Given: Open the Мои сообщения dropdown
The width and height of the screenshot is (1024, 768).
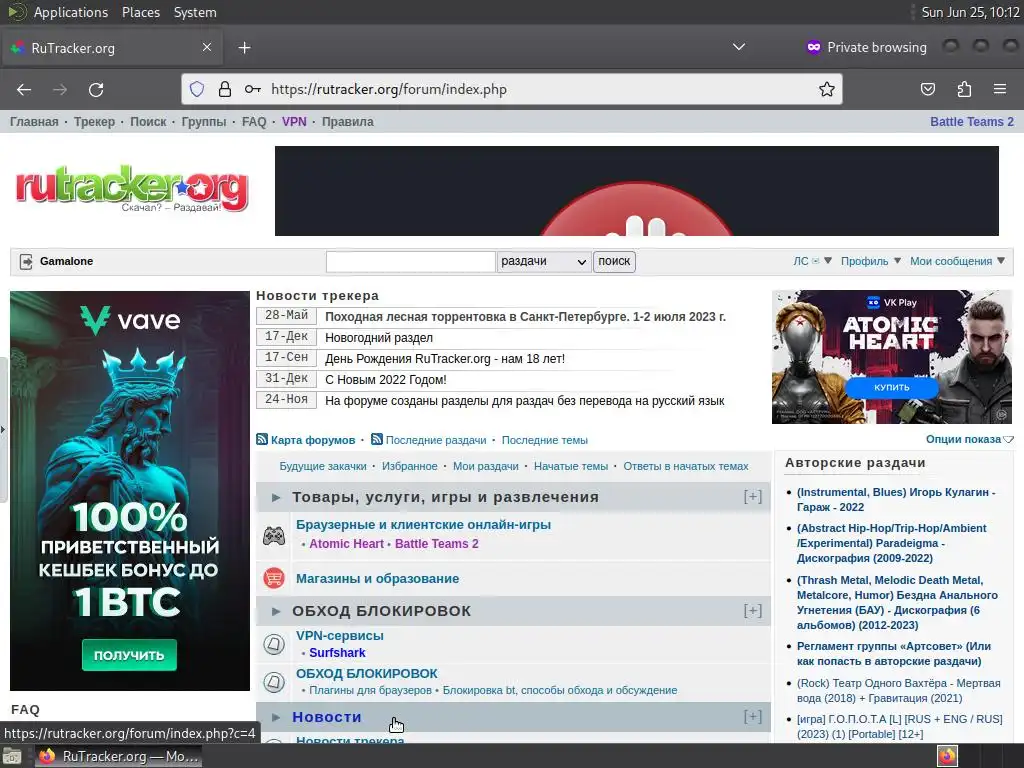Looking at the screenshot, I should coord(957,261).
